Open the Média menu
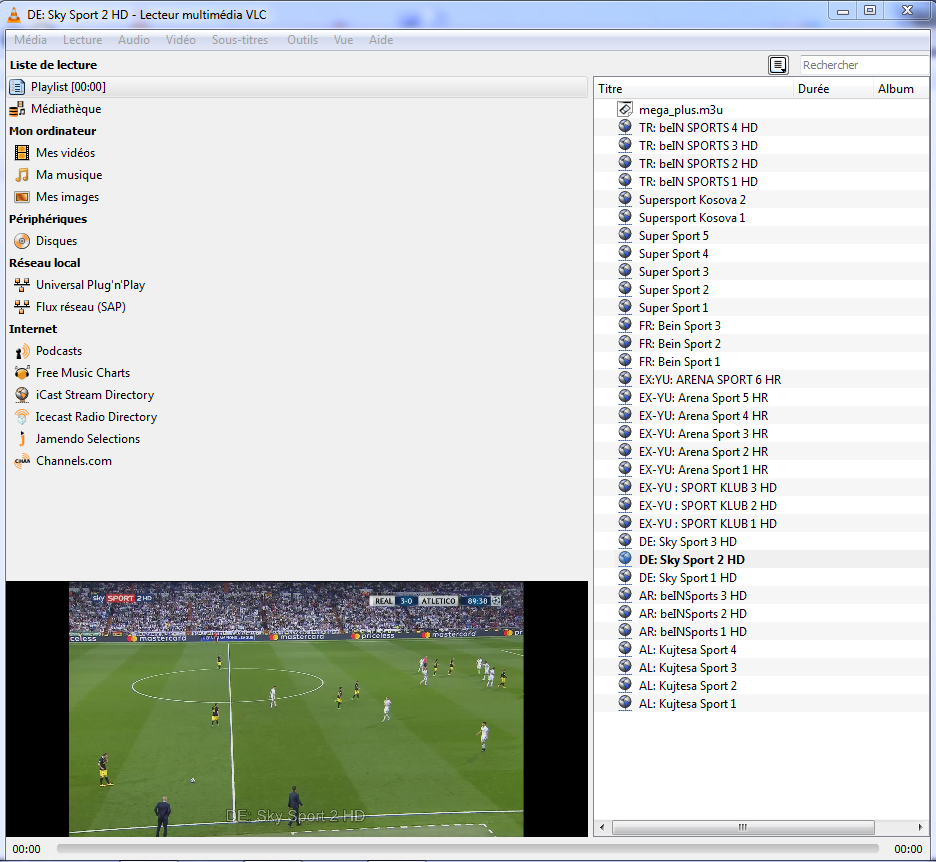 tap(30, 40)
